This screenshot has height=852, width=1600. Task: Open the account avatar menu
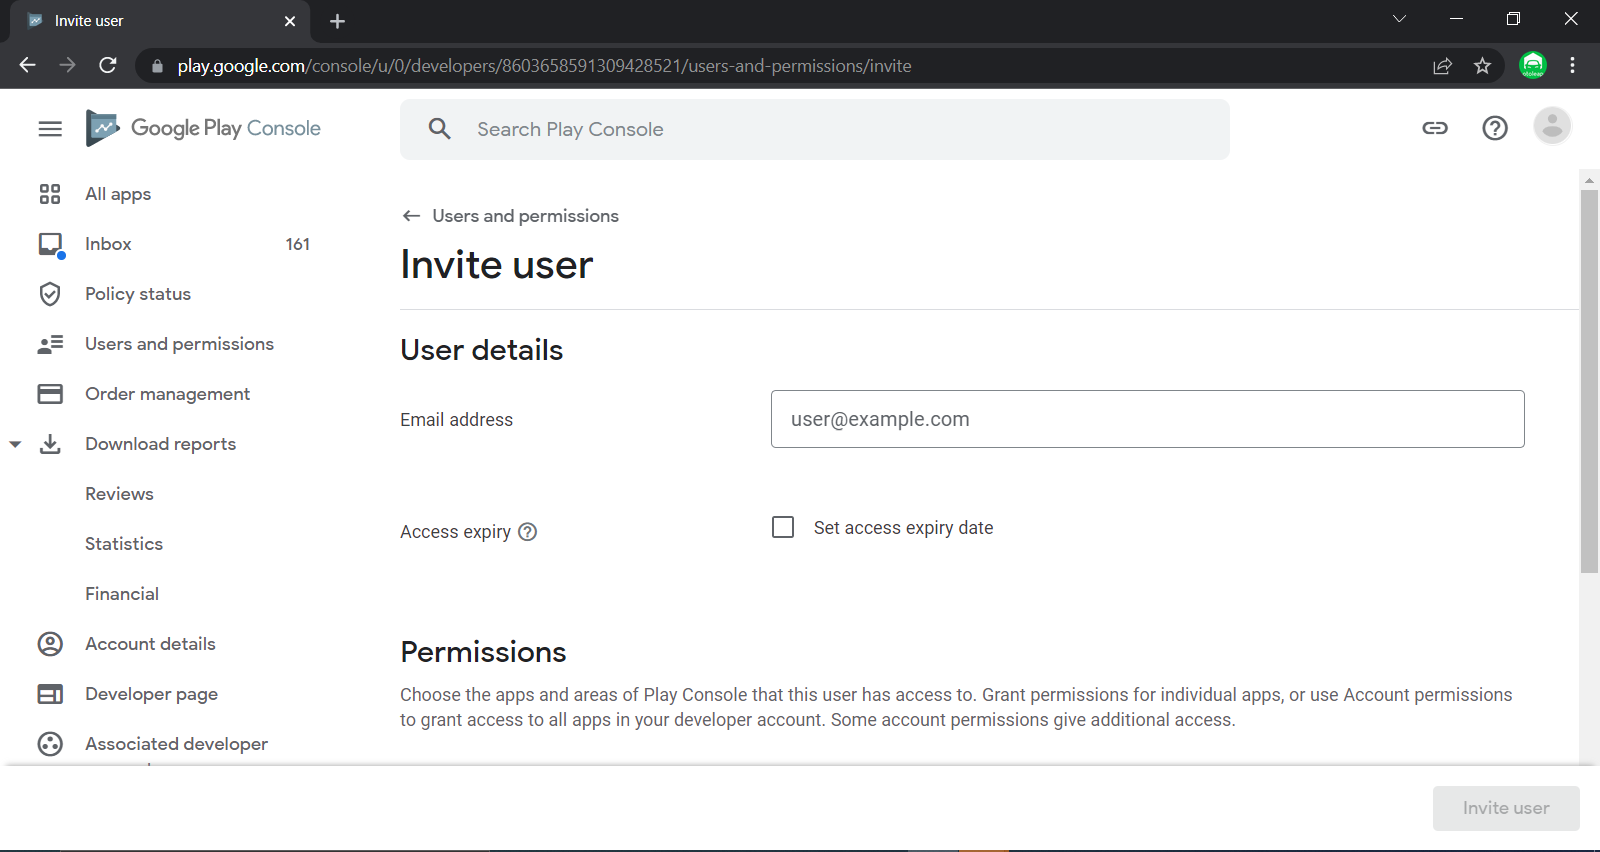pyautogui.click(x=1552, y=126)
